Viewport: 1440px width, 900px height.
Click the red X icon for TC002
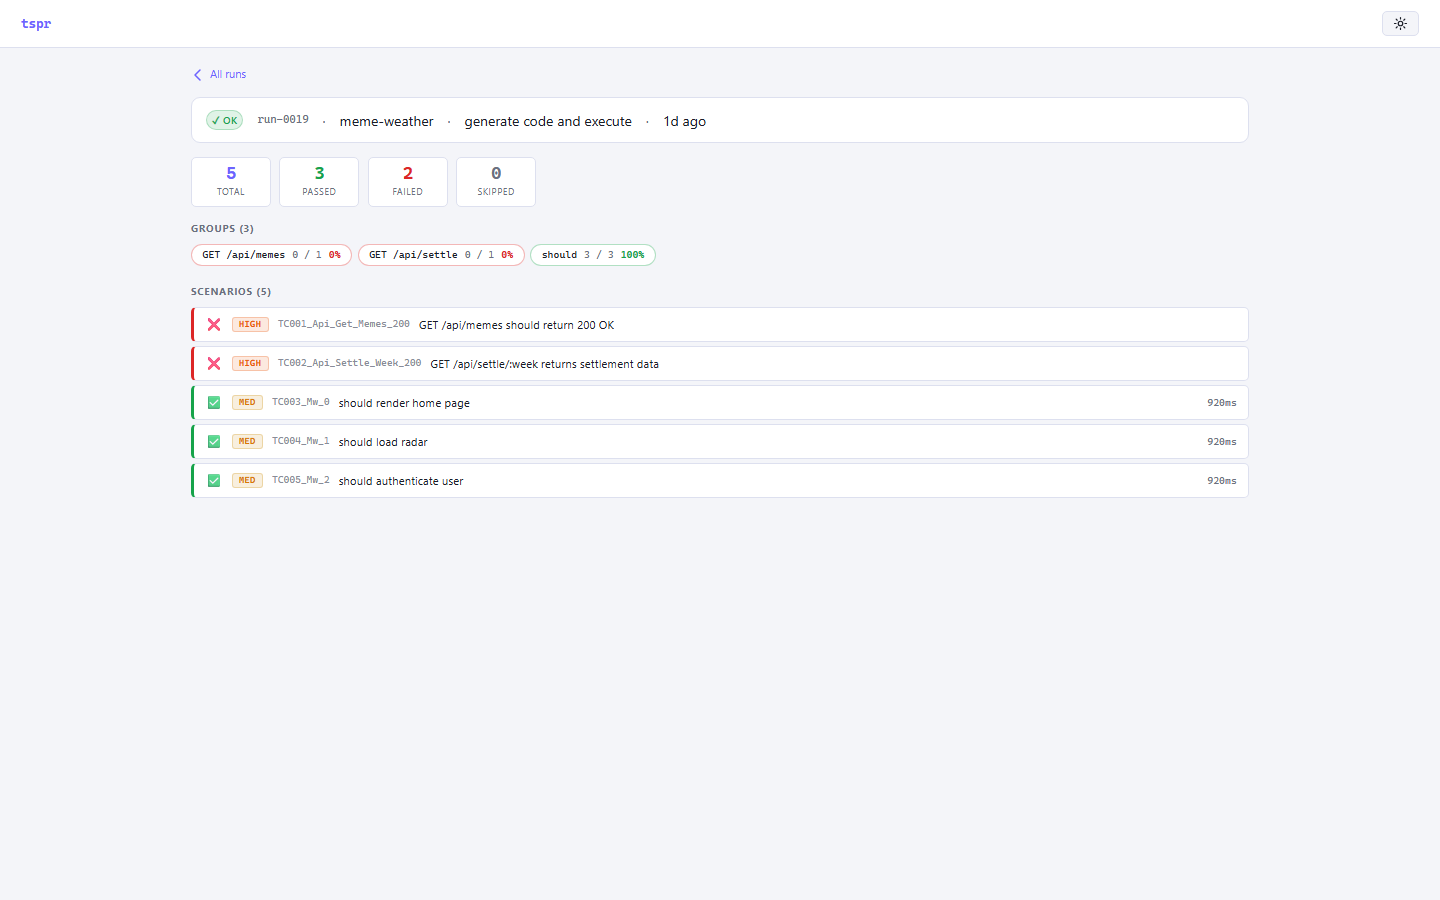click(214, 364)
